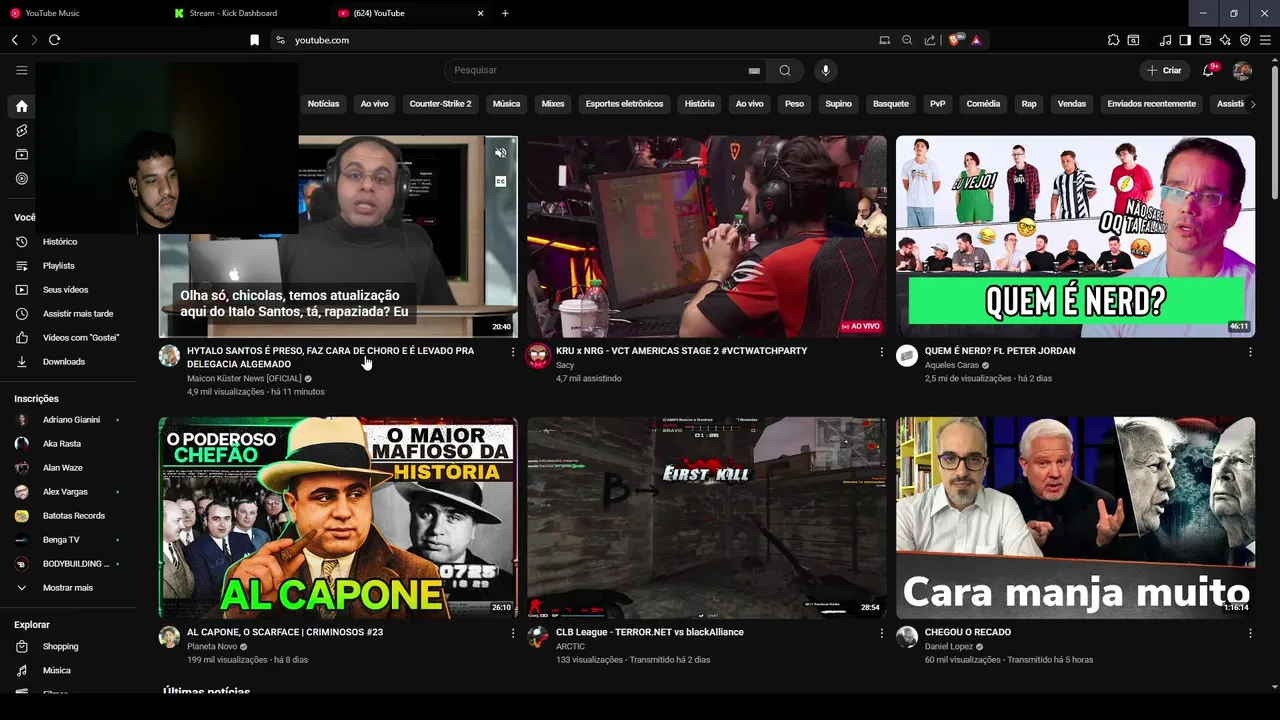1280x720 pixels.
Task: Click the share page icon in address bar
Action: coord(930,40)
